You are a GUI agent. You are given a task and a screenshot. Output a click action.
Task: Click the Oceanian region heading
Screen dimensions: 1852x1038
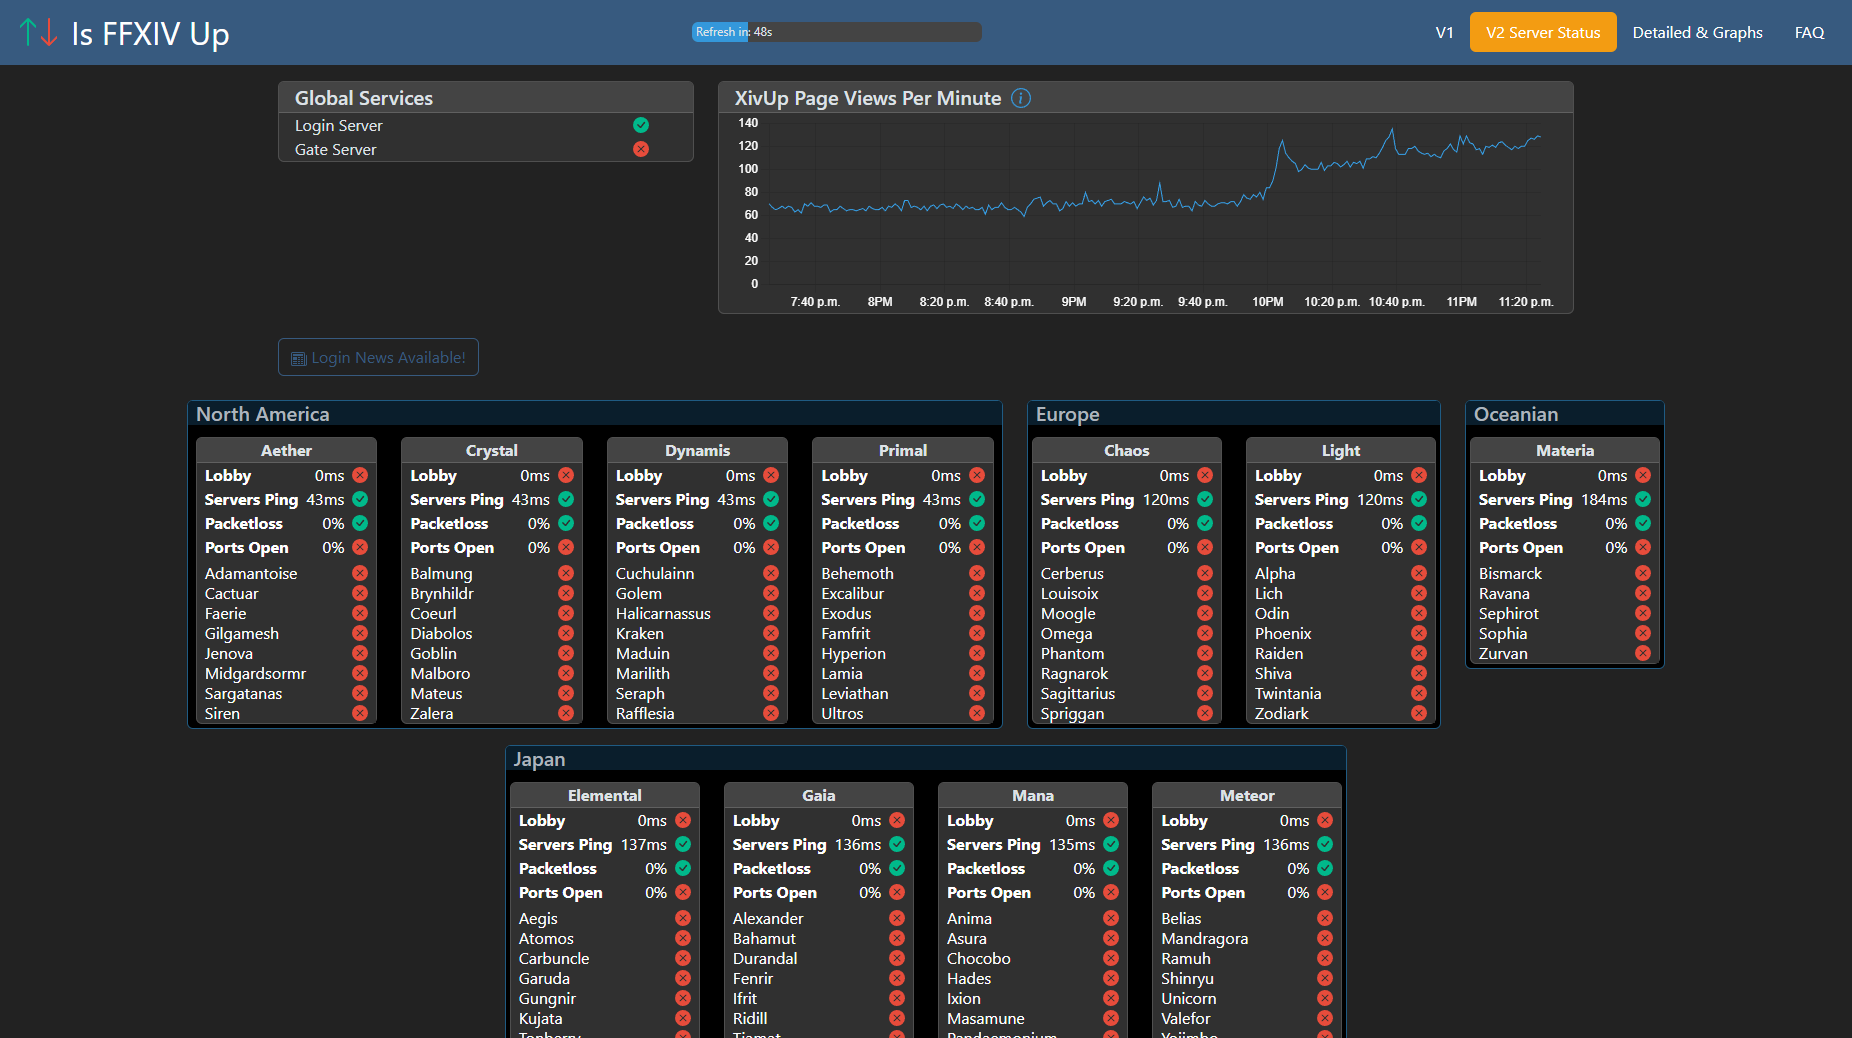pyautogui.click(x=1516, y=414)
